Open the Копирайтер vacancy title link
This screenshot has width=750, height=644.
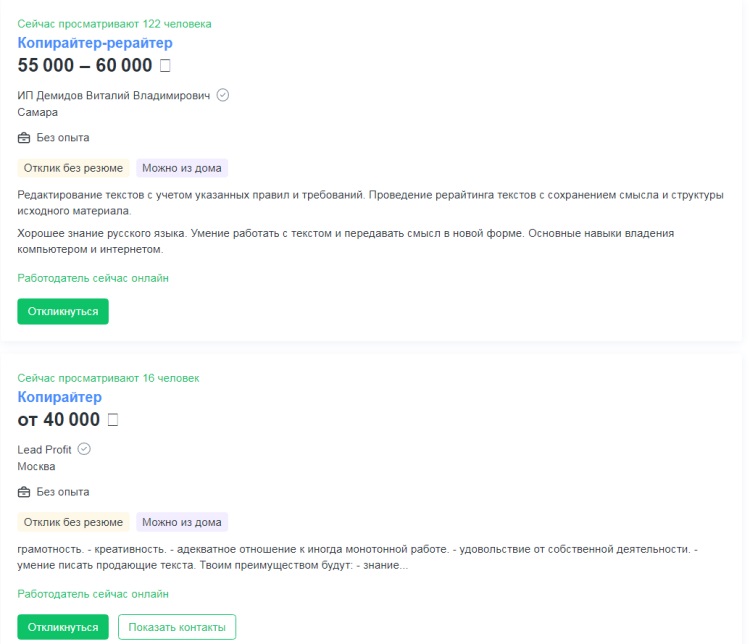tap(60, 397)
